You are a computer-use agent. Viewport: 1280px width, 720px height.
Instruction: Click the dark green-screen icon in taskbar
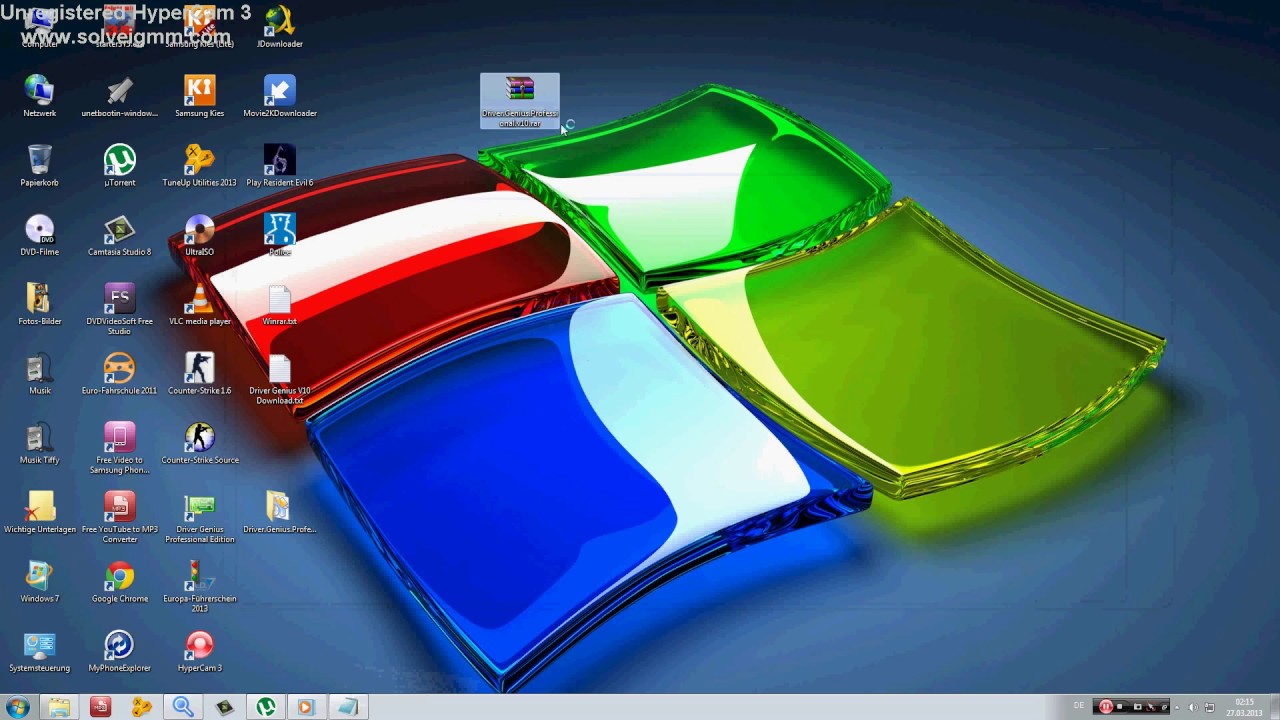[x=225, y=707]
